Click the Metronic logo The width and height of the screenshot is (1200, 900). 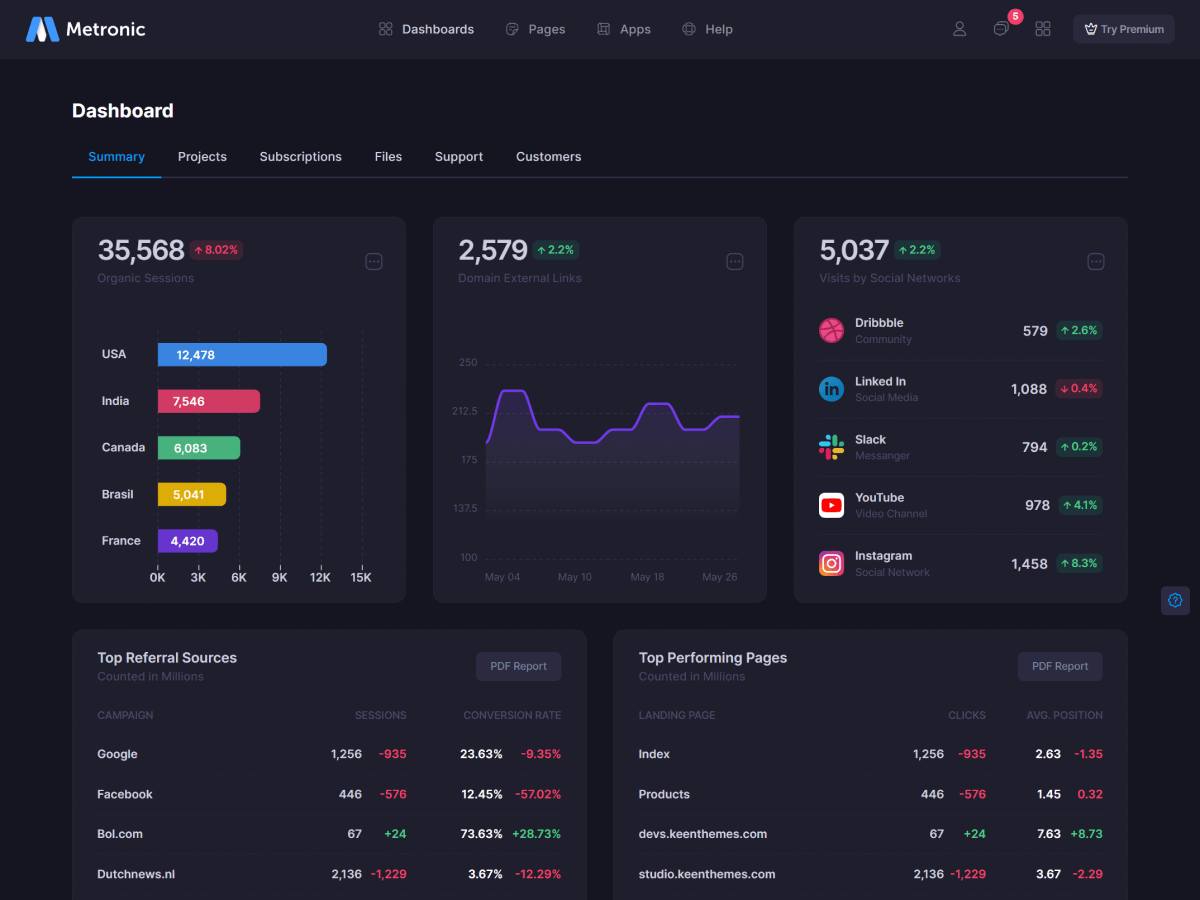tap(85, 29)
